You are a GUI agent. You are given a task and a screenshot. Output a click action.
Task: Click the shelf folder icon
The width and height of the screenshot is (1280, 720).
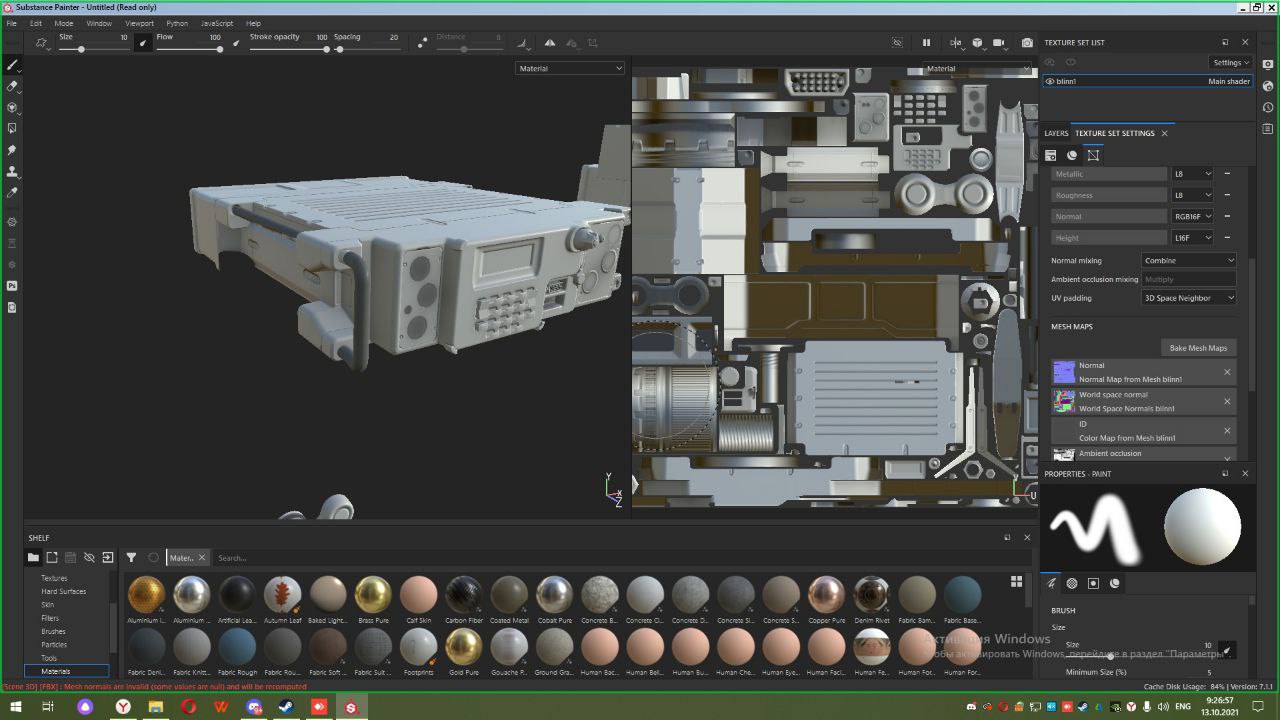[x=33, y=558]
